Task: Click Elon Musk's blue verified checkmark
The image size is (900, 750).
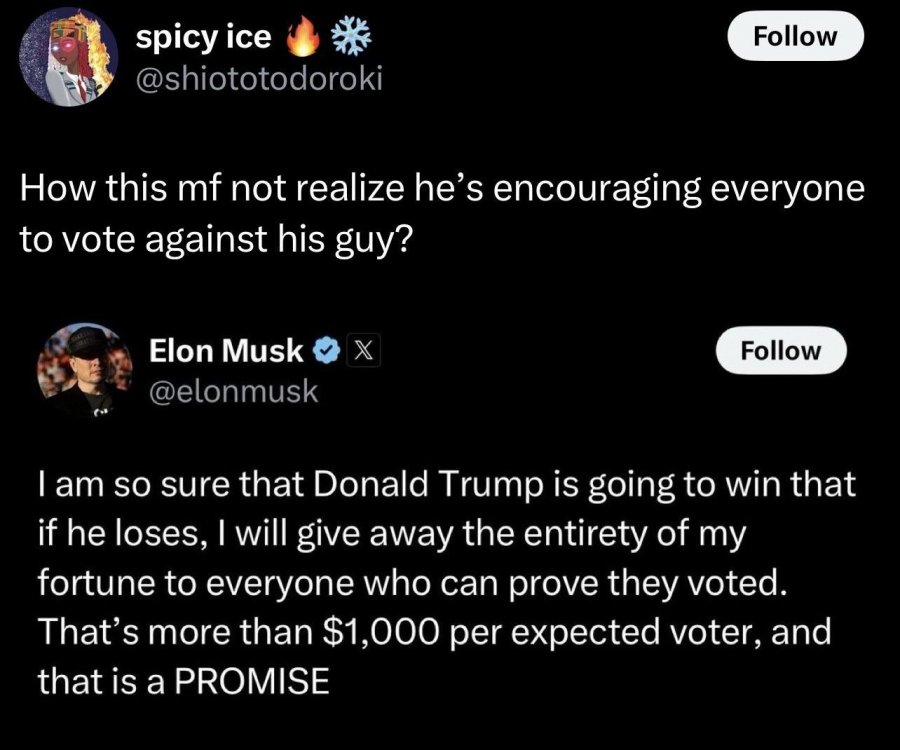Action: 325,350
